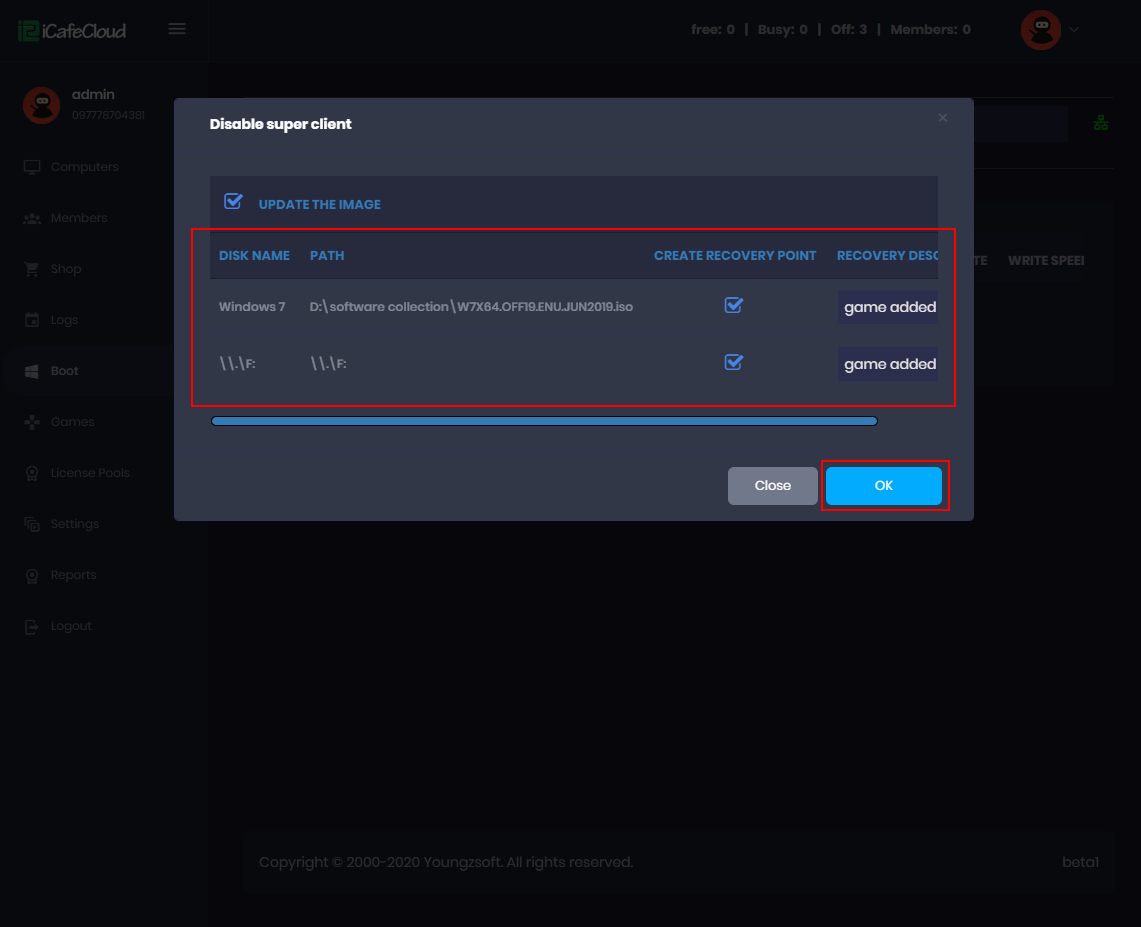Toggle the Update The Image checkbox
This screenshot has height=927, width=1141.
click(x=233, y=202)
